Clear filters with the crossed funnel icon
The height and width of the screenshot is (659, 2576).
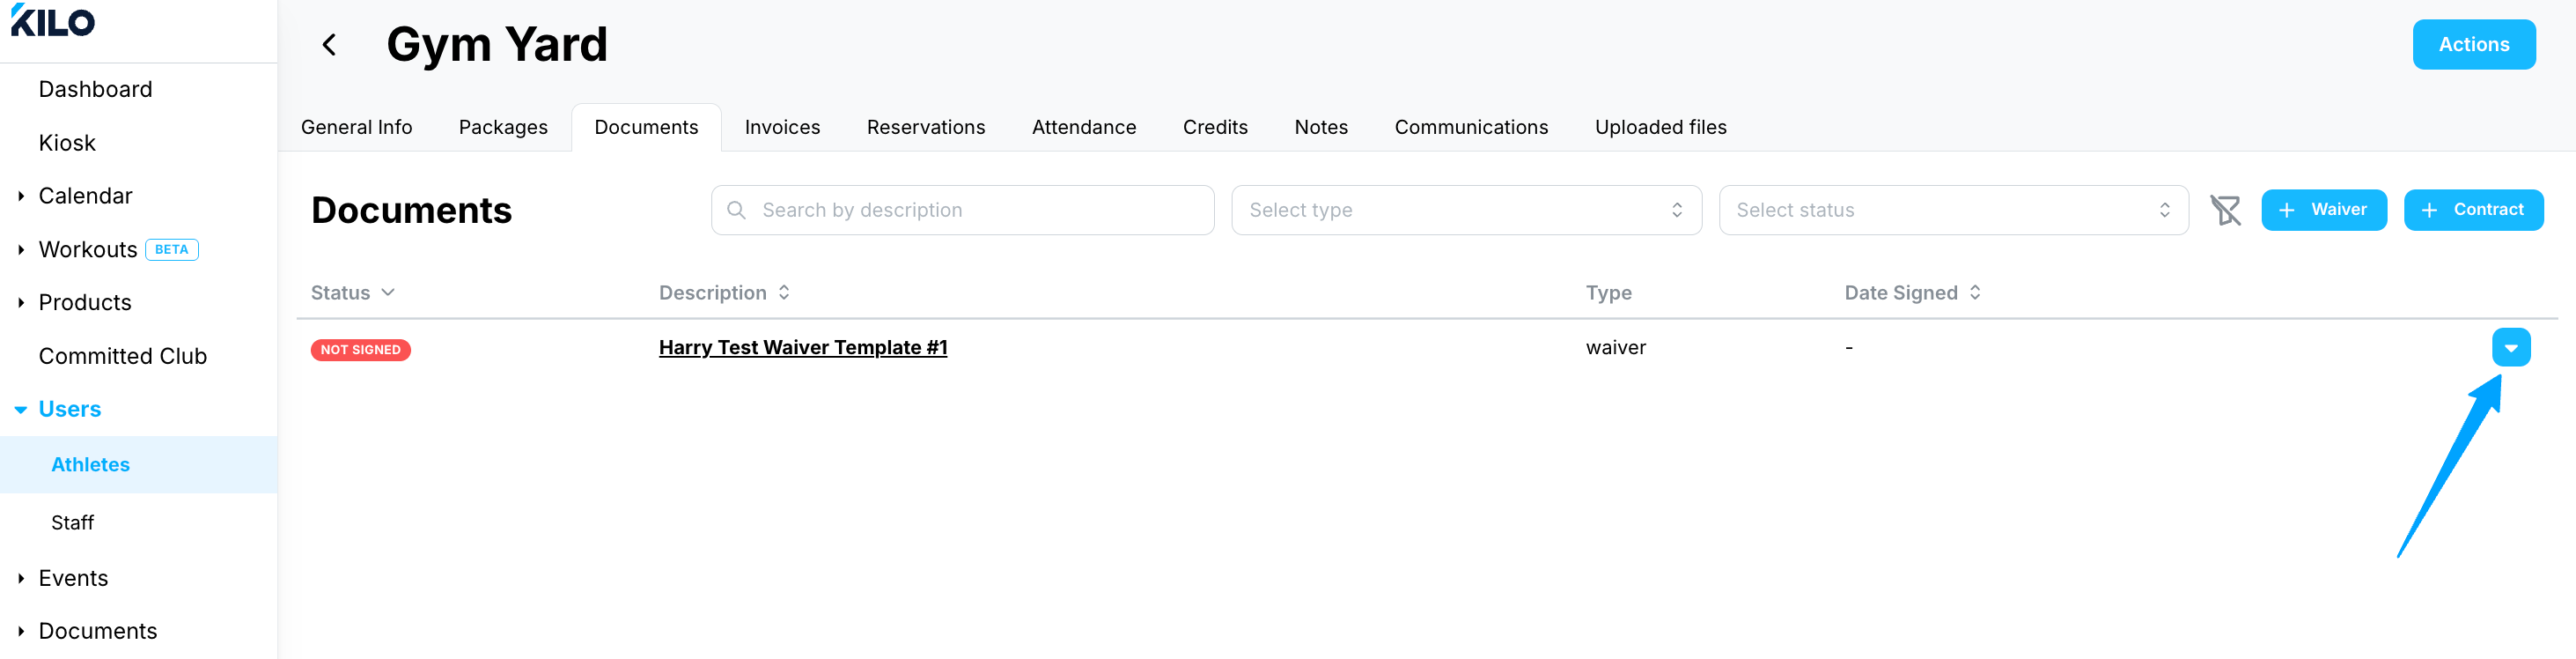[x=2224, y=210]
